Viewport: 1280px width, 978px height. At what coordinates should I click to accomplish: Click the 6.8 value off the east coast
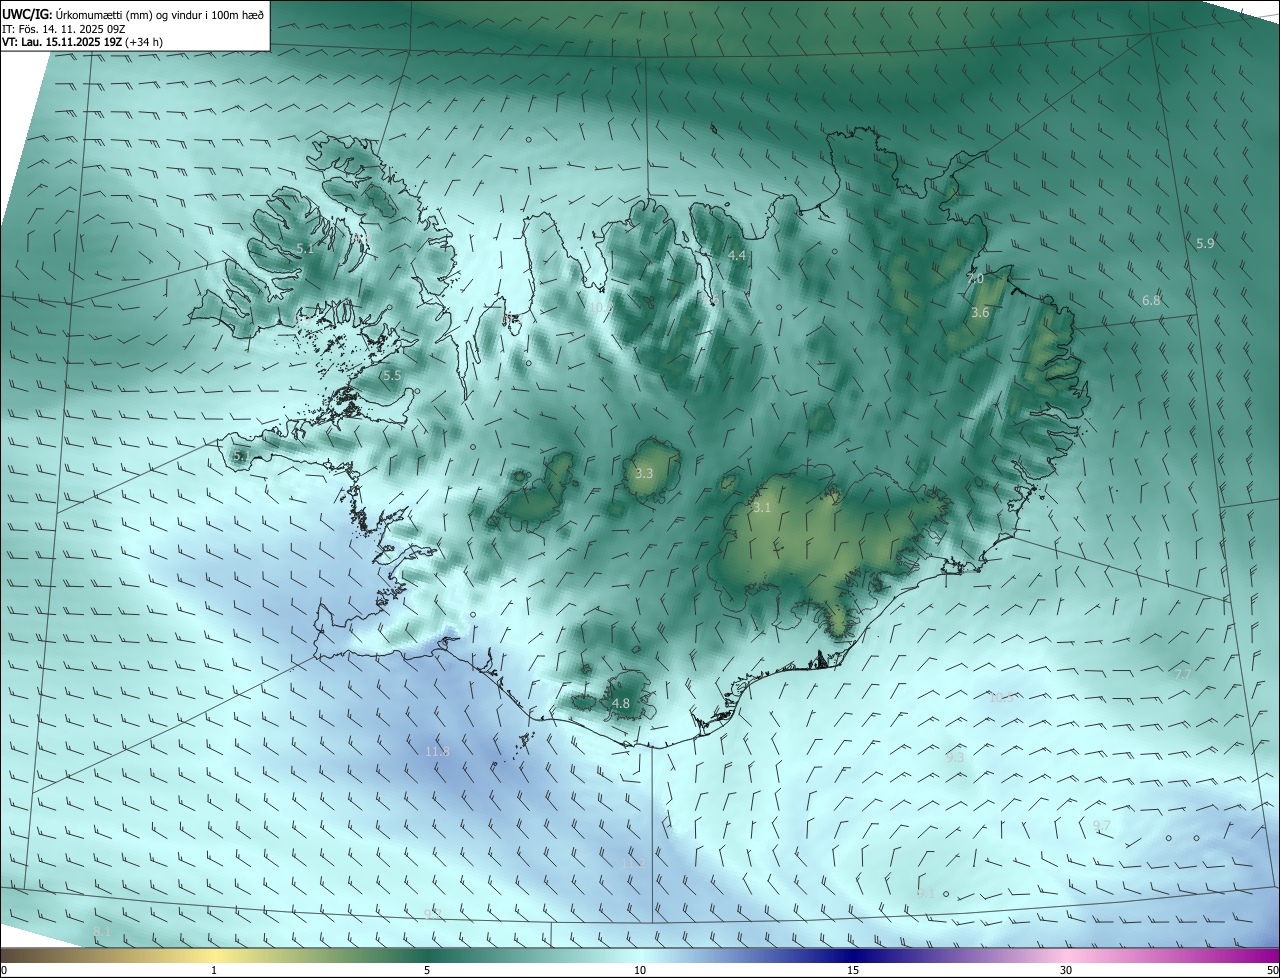pos(1151,301)
